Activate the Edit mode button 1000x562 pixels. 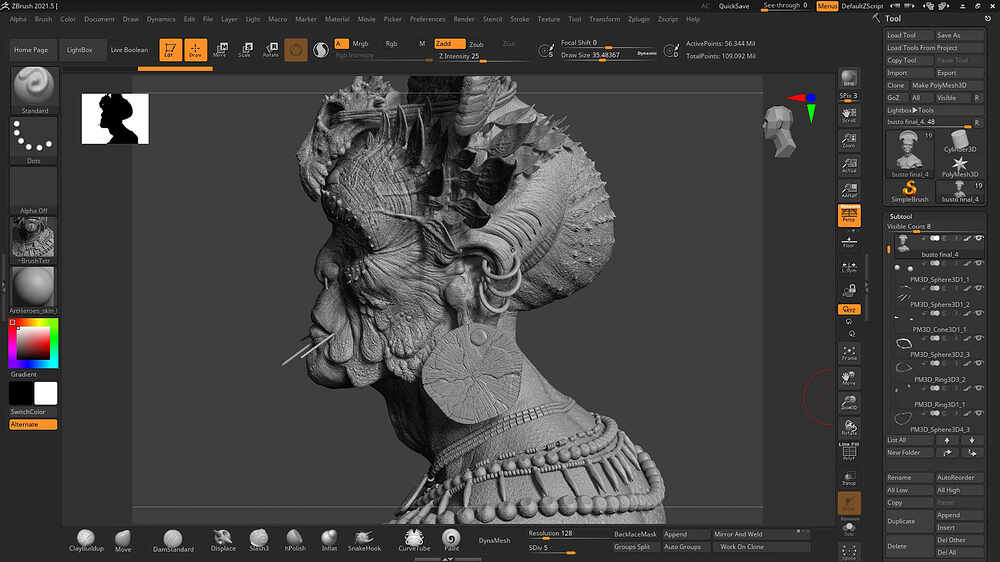click(x=170, y=50)
